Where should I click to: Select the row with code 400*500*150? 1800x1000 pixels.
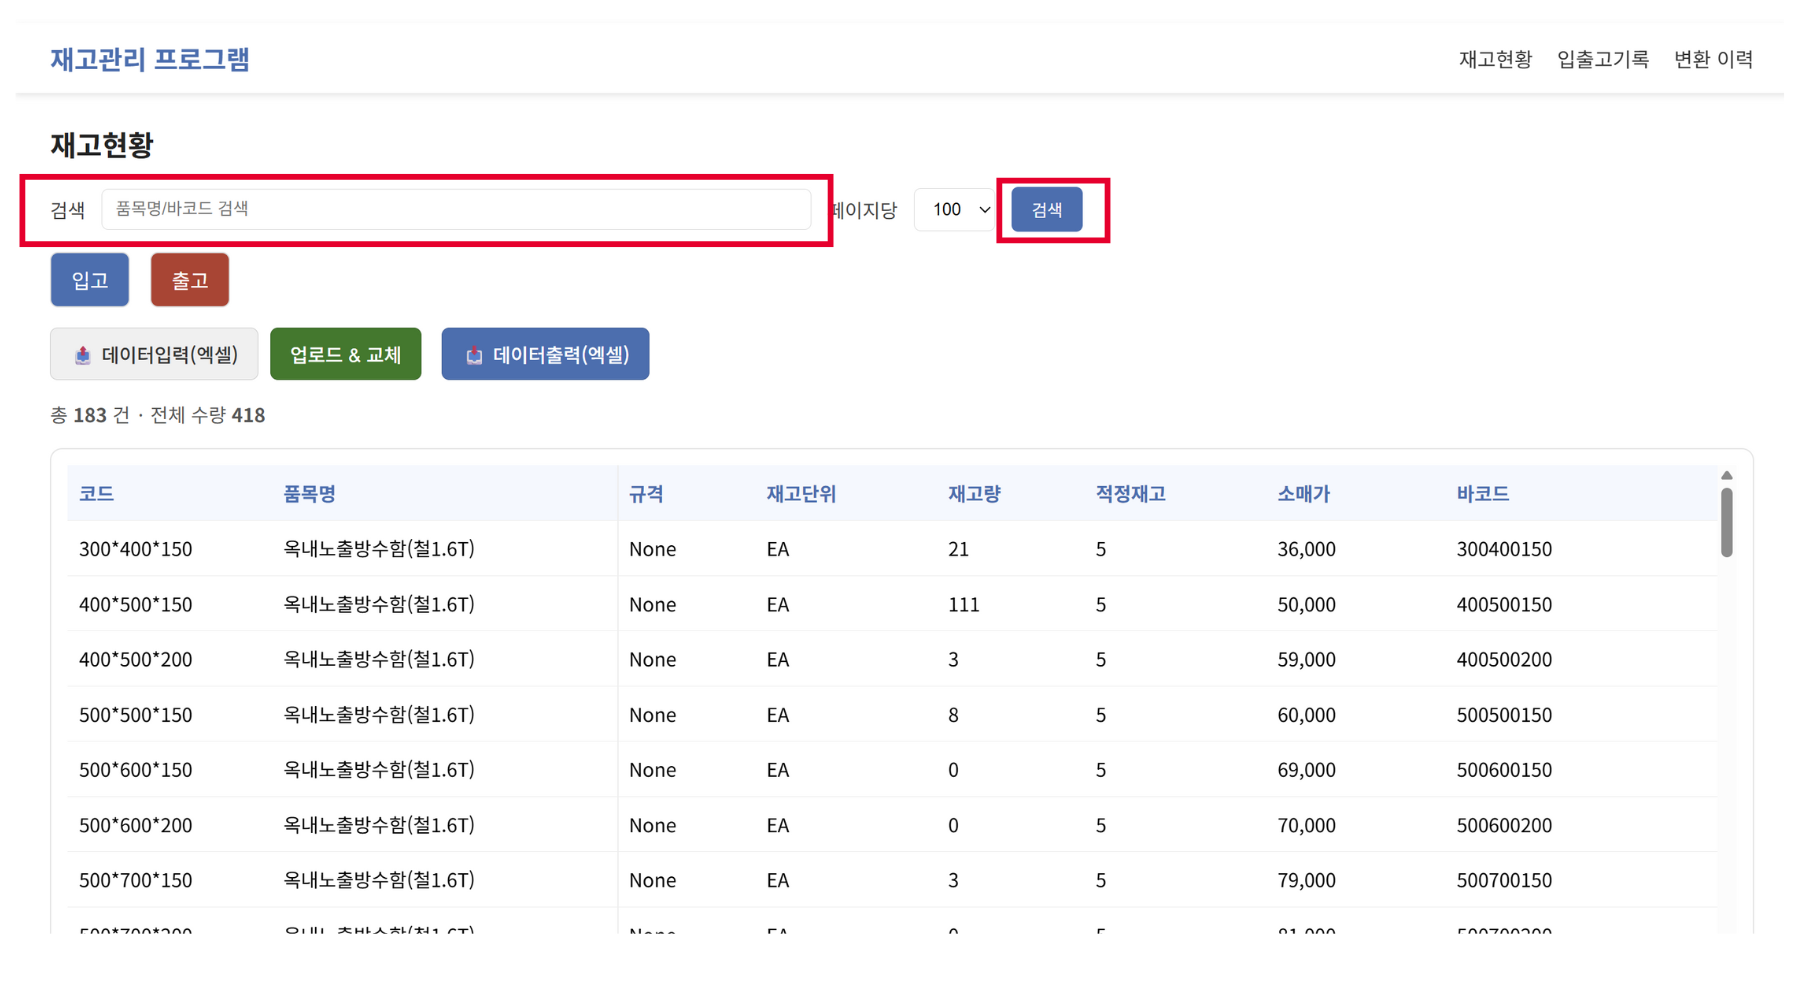click(135, 605)
